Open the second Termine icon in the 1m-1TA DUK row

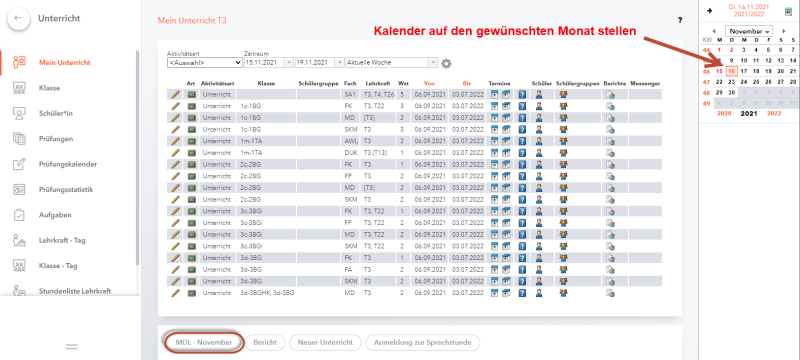click(x=506, y=152)
